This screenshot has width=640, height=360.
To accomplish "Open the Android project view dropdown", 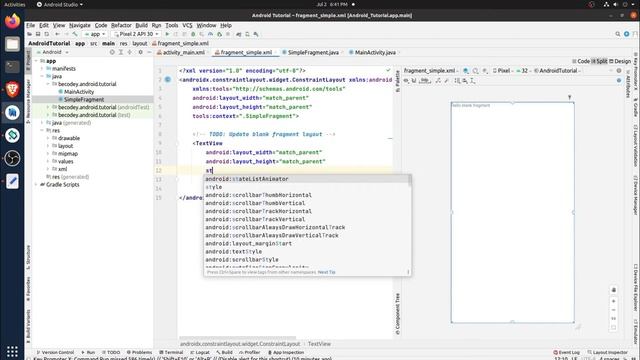I will pos(53,52).
